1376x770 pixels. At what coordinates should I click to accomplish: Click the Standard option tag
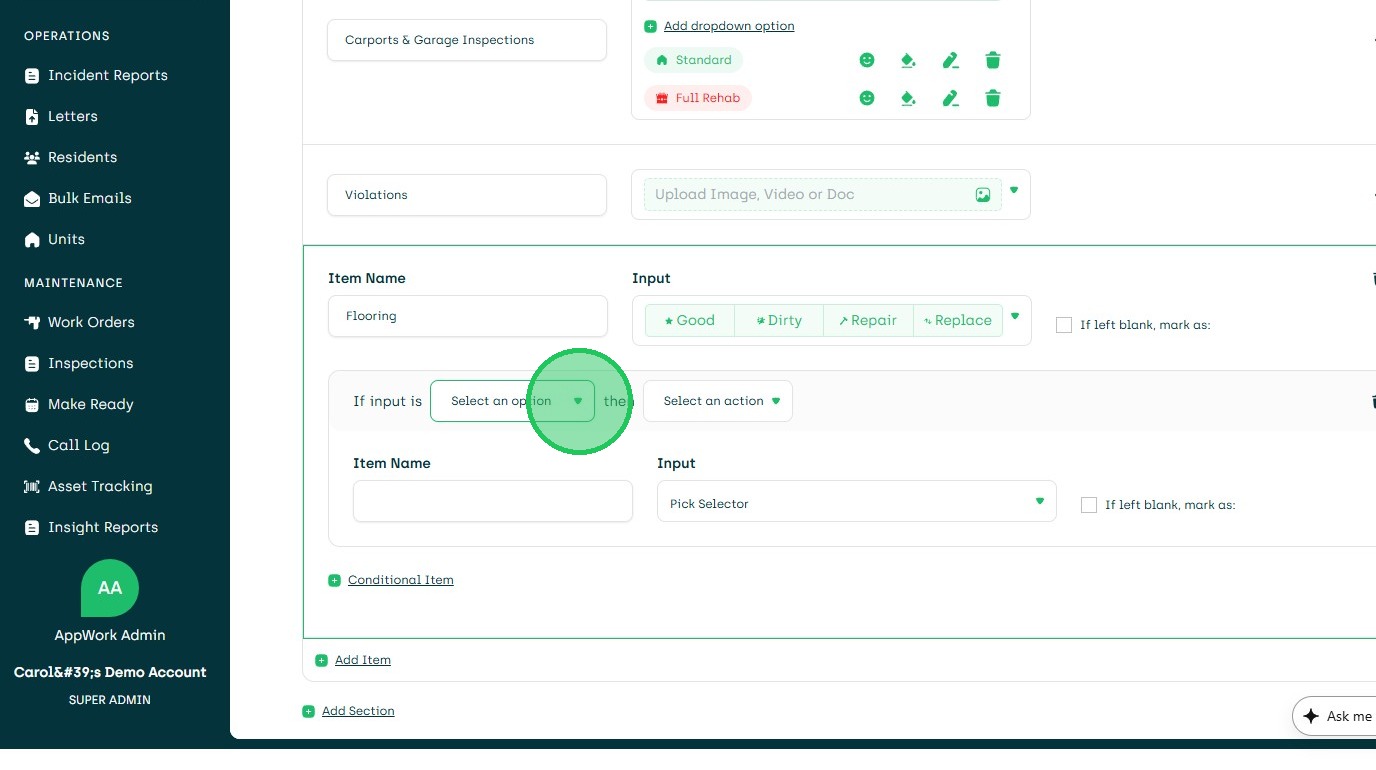(694, 60)
